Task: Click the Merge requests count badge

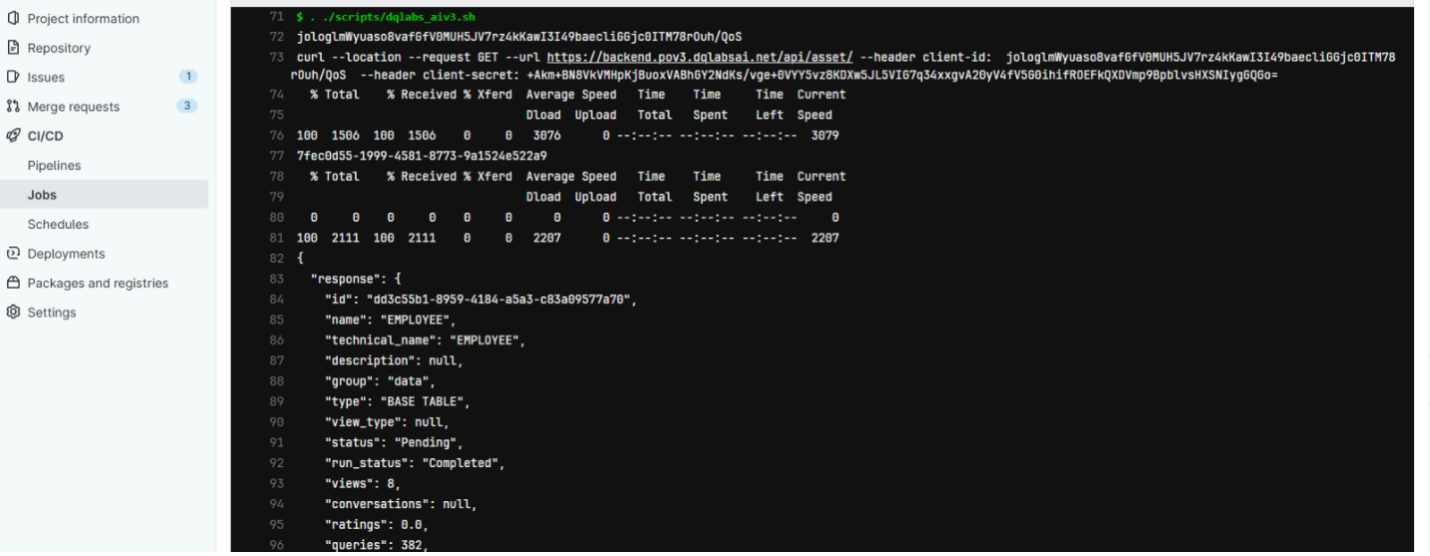Action: [186, 106]
